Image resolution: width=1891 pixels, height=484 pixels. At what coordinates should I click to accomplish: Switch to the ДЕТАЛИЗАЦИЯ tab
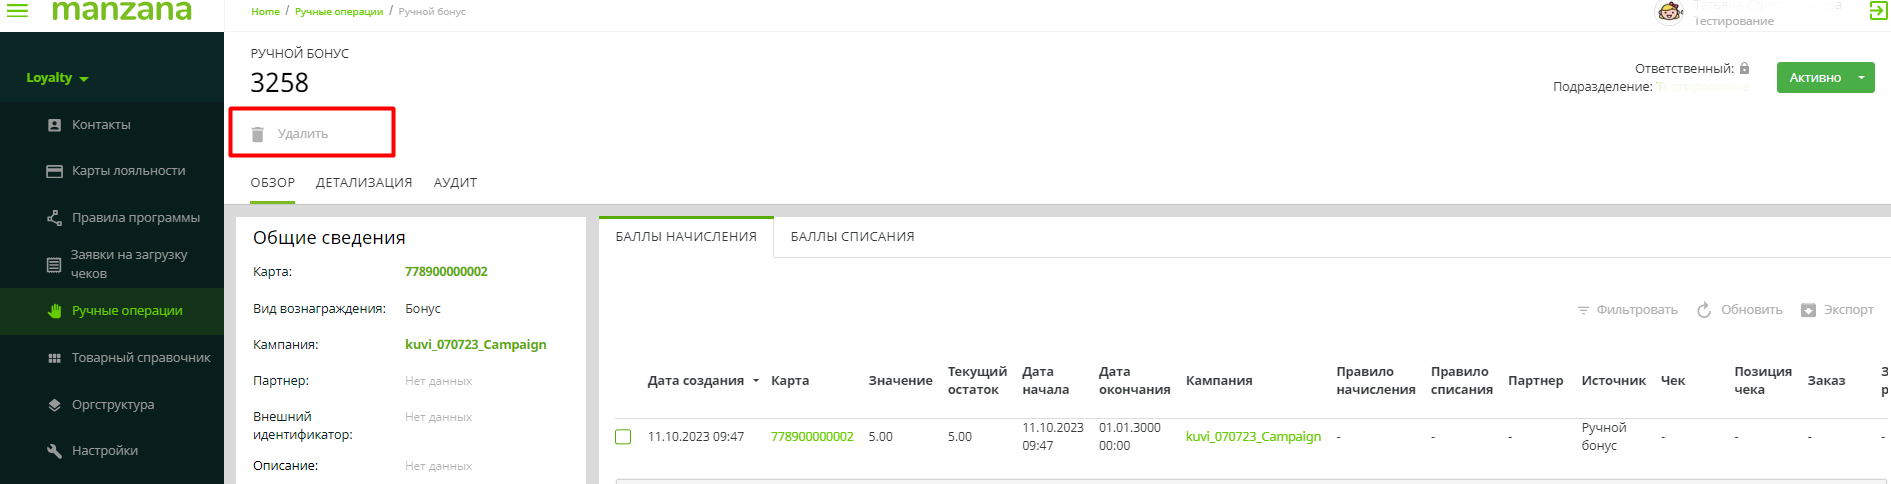(x=364, y=183)
